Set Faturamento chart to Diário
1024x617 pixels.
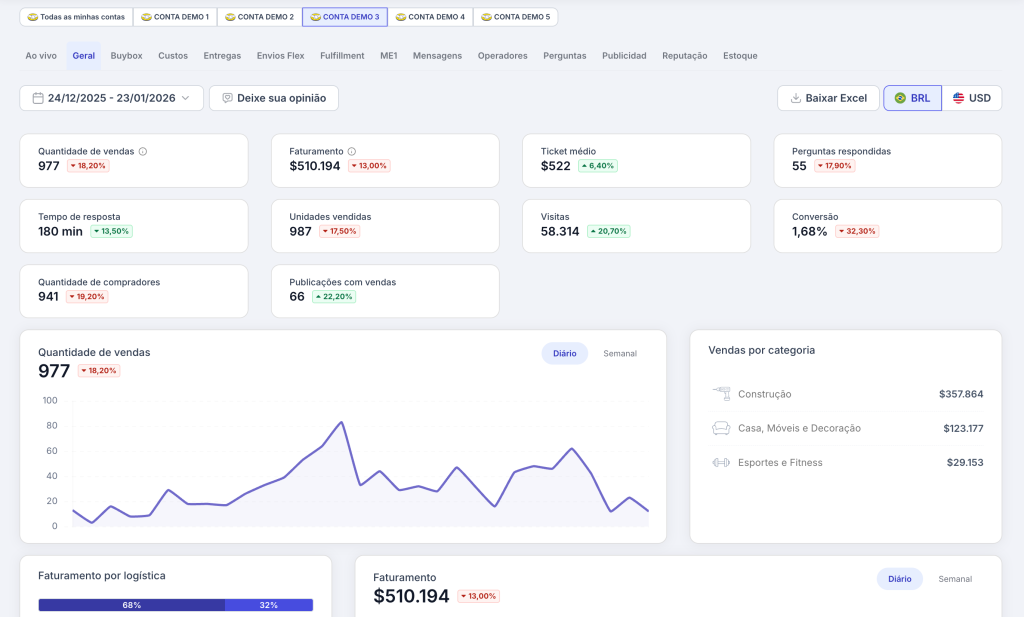[899, 579]
